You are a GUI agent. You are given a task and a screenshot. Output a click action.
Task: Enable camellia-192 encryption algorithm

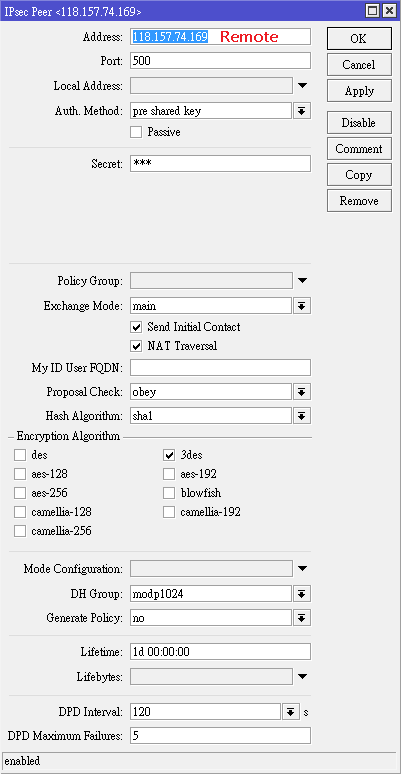click(169, 512)
